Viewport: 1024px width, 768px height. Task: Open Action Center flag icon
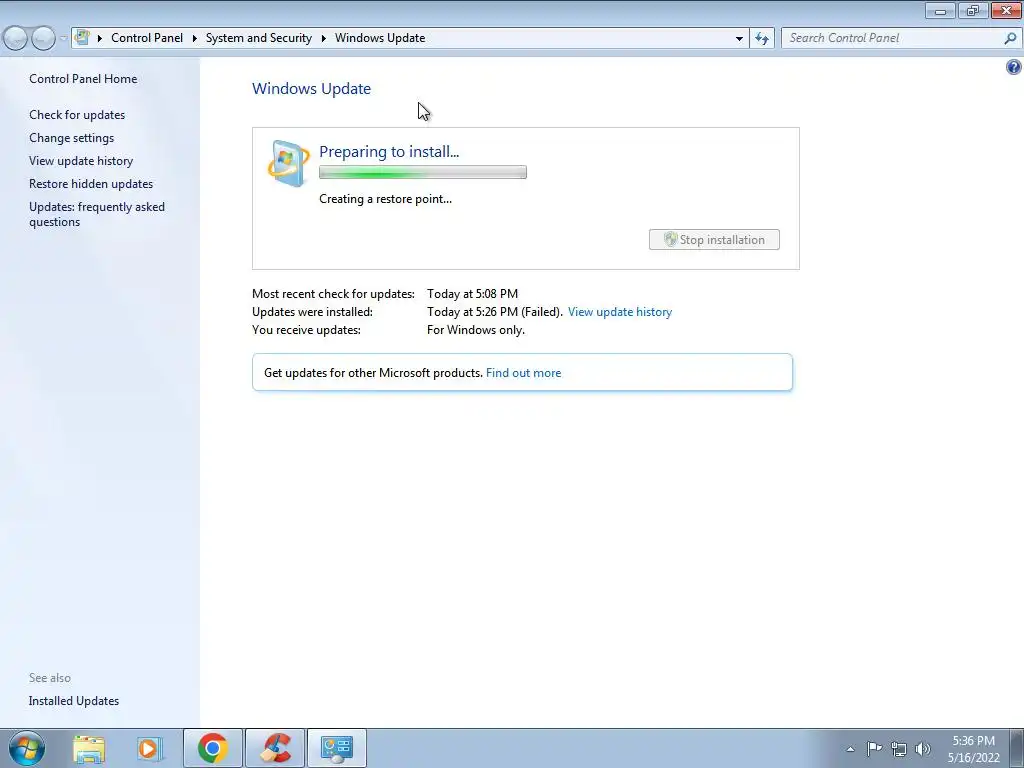[874, 749]
